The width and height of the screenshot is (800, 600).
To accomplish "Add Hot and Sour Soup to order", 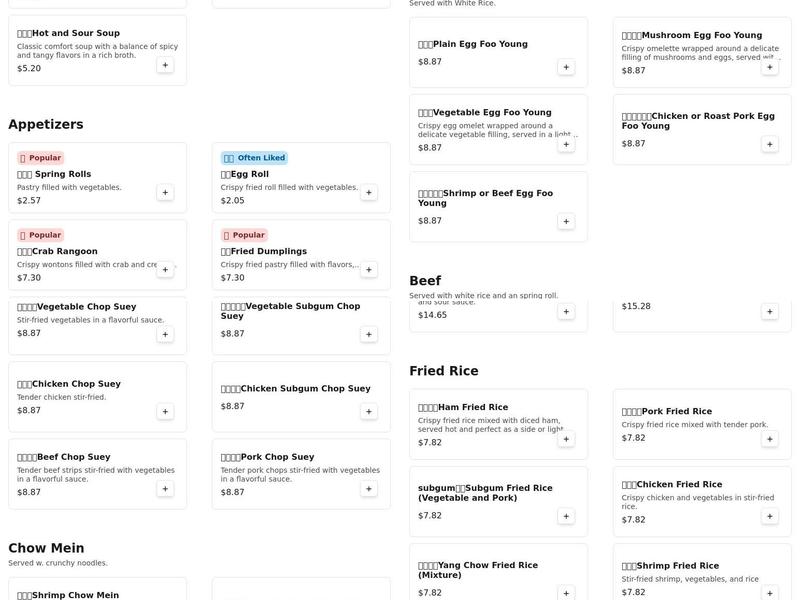I will tap(165, 65).
